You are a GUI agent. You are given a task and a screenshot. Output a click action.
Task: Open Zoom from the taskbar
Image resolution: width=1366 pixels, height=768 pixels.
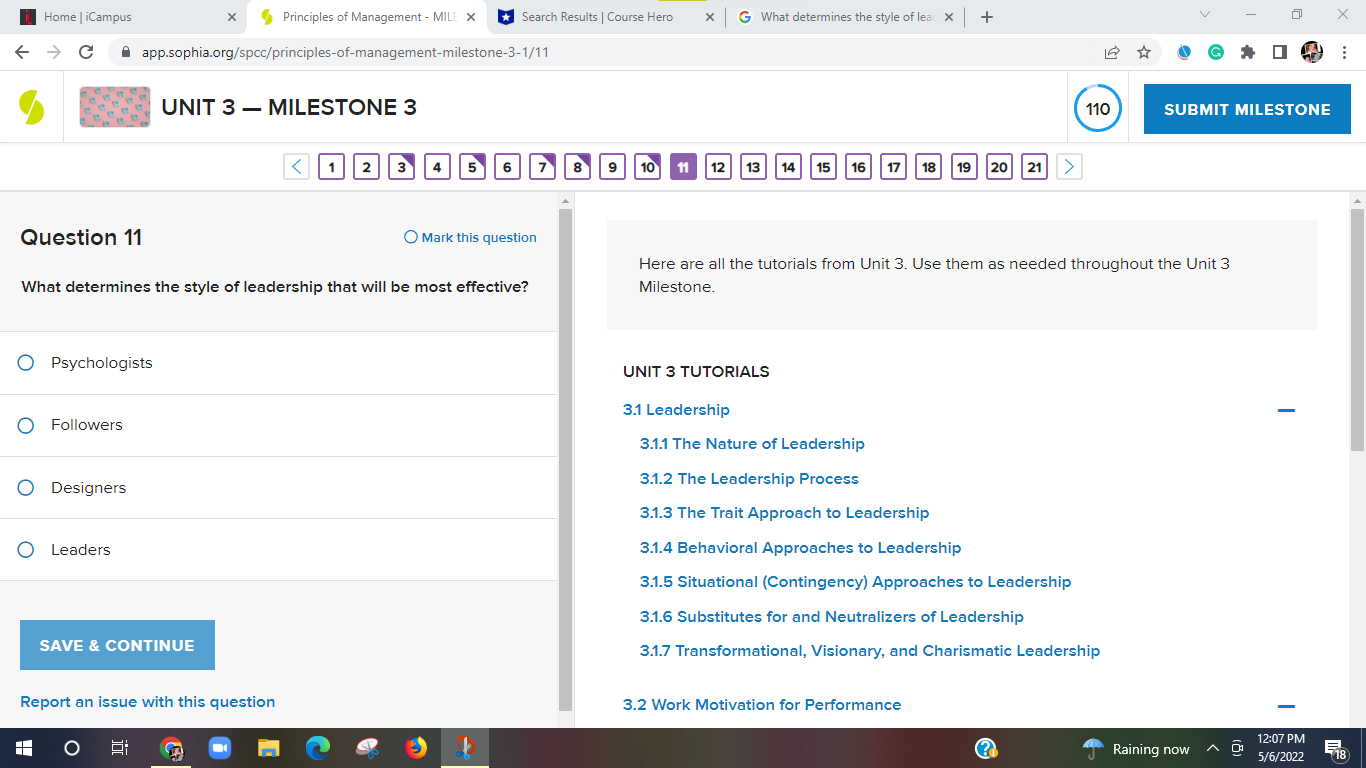[220, 748]
